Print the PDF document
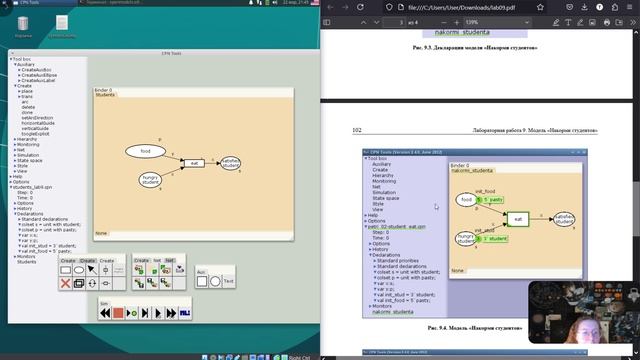Viewport: 640px width, 360px height. point(607,22)
